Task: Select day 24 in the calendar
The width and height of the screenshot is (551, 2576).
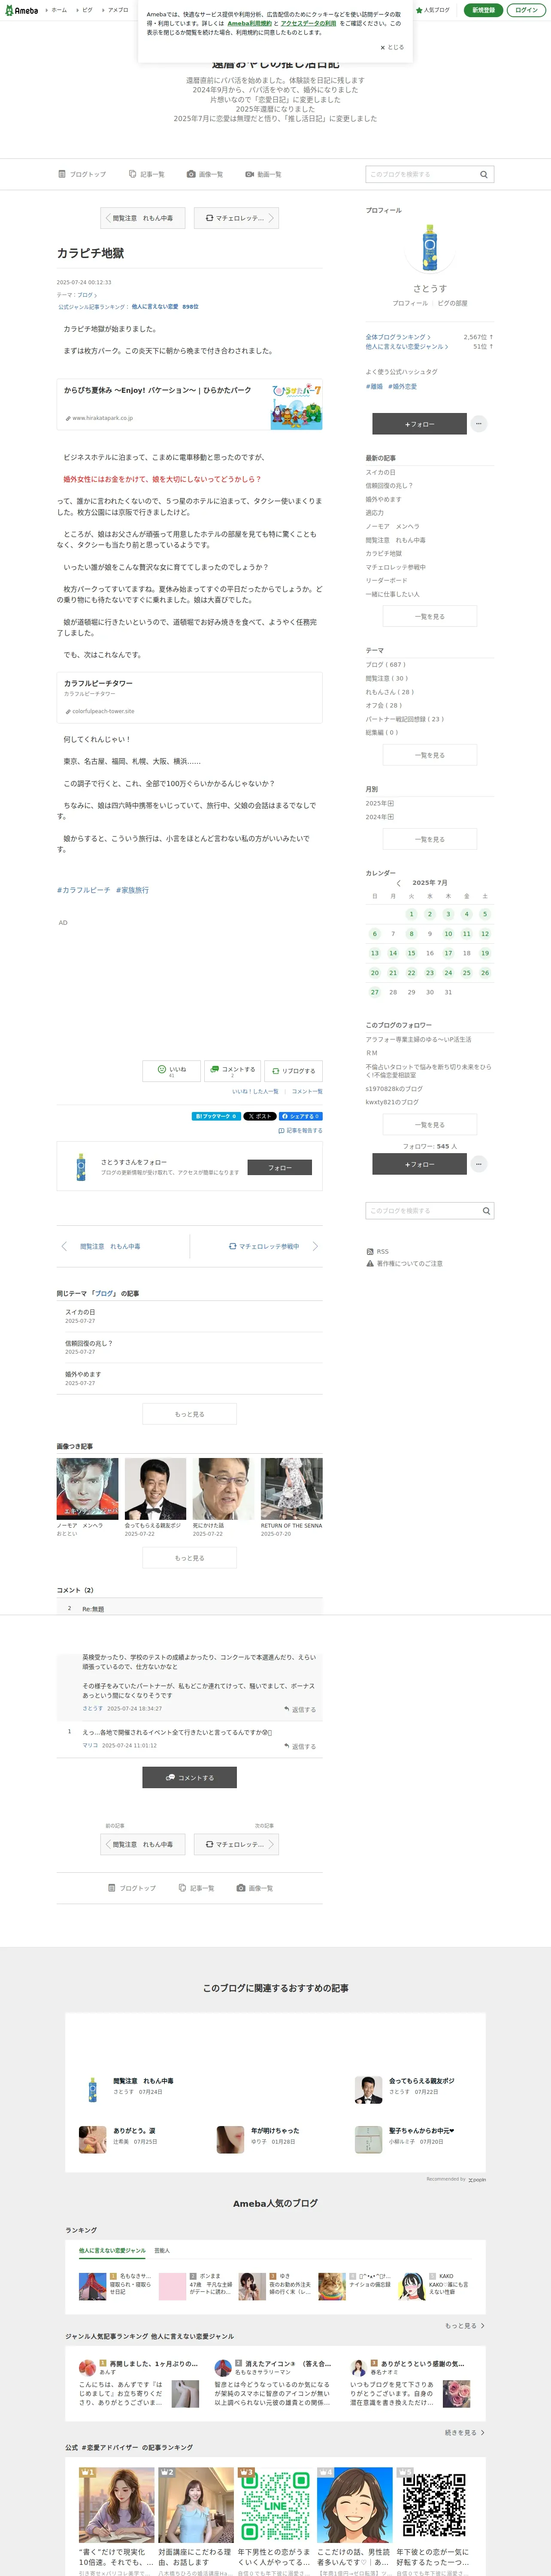Action: 448,973
